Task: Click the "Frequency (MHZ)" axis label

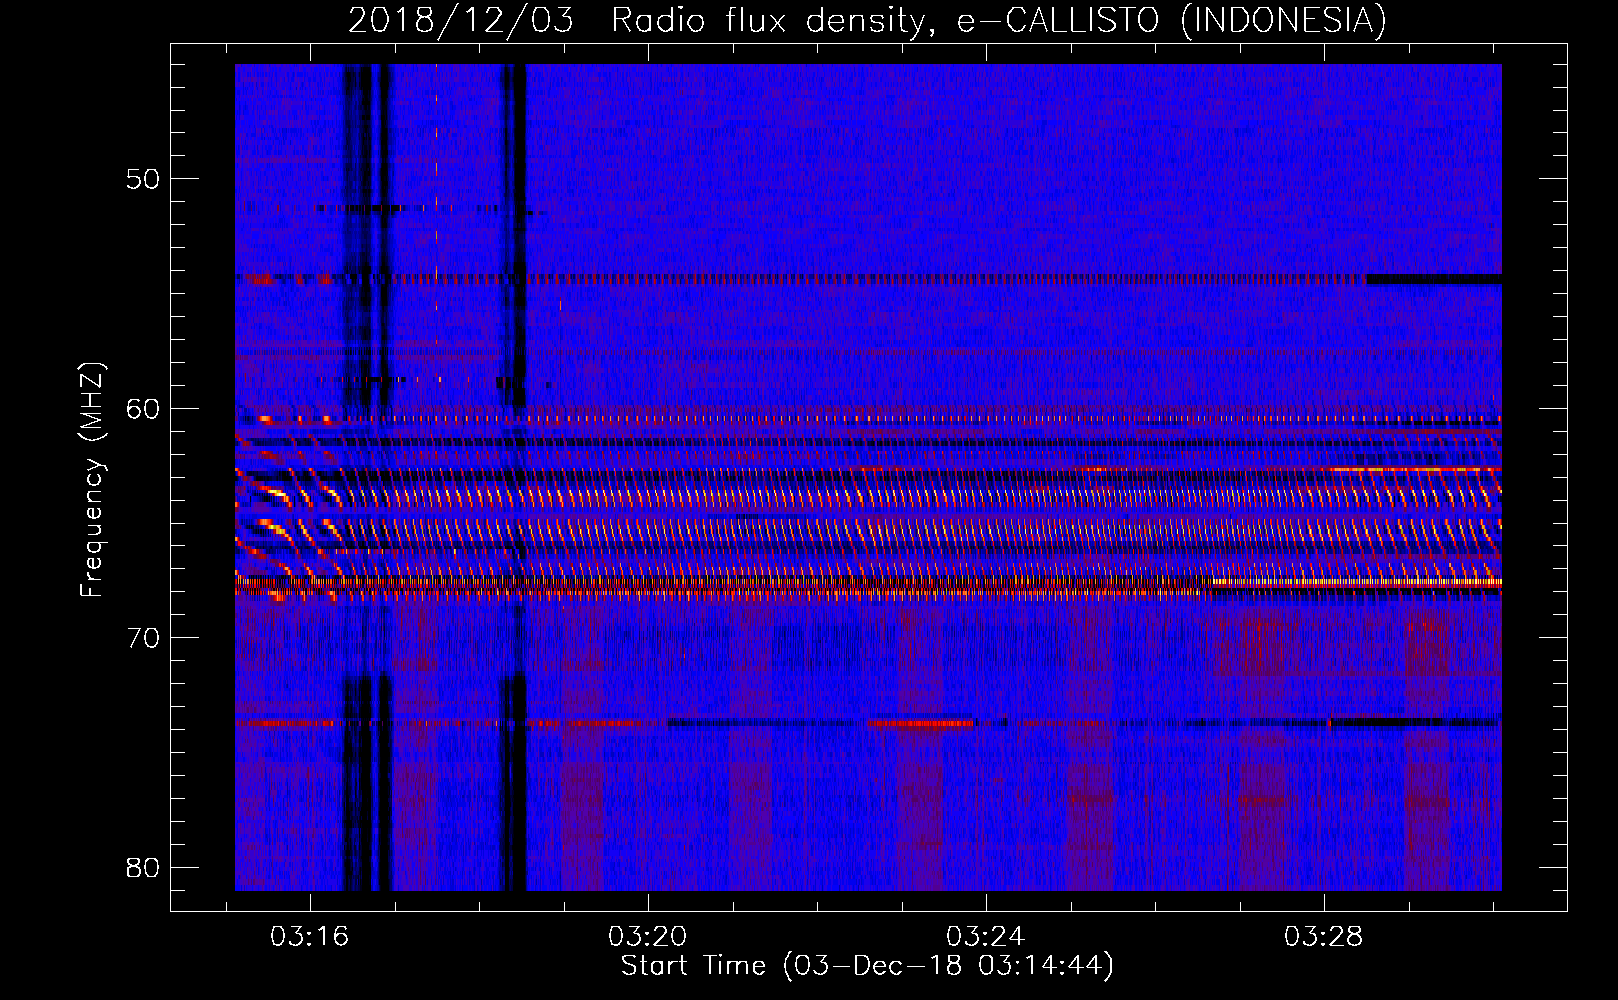Action: [x=92, y=480]
